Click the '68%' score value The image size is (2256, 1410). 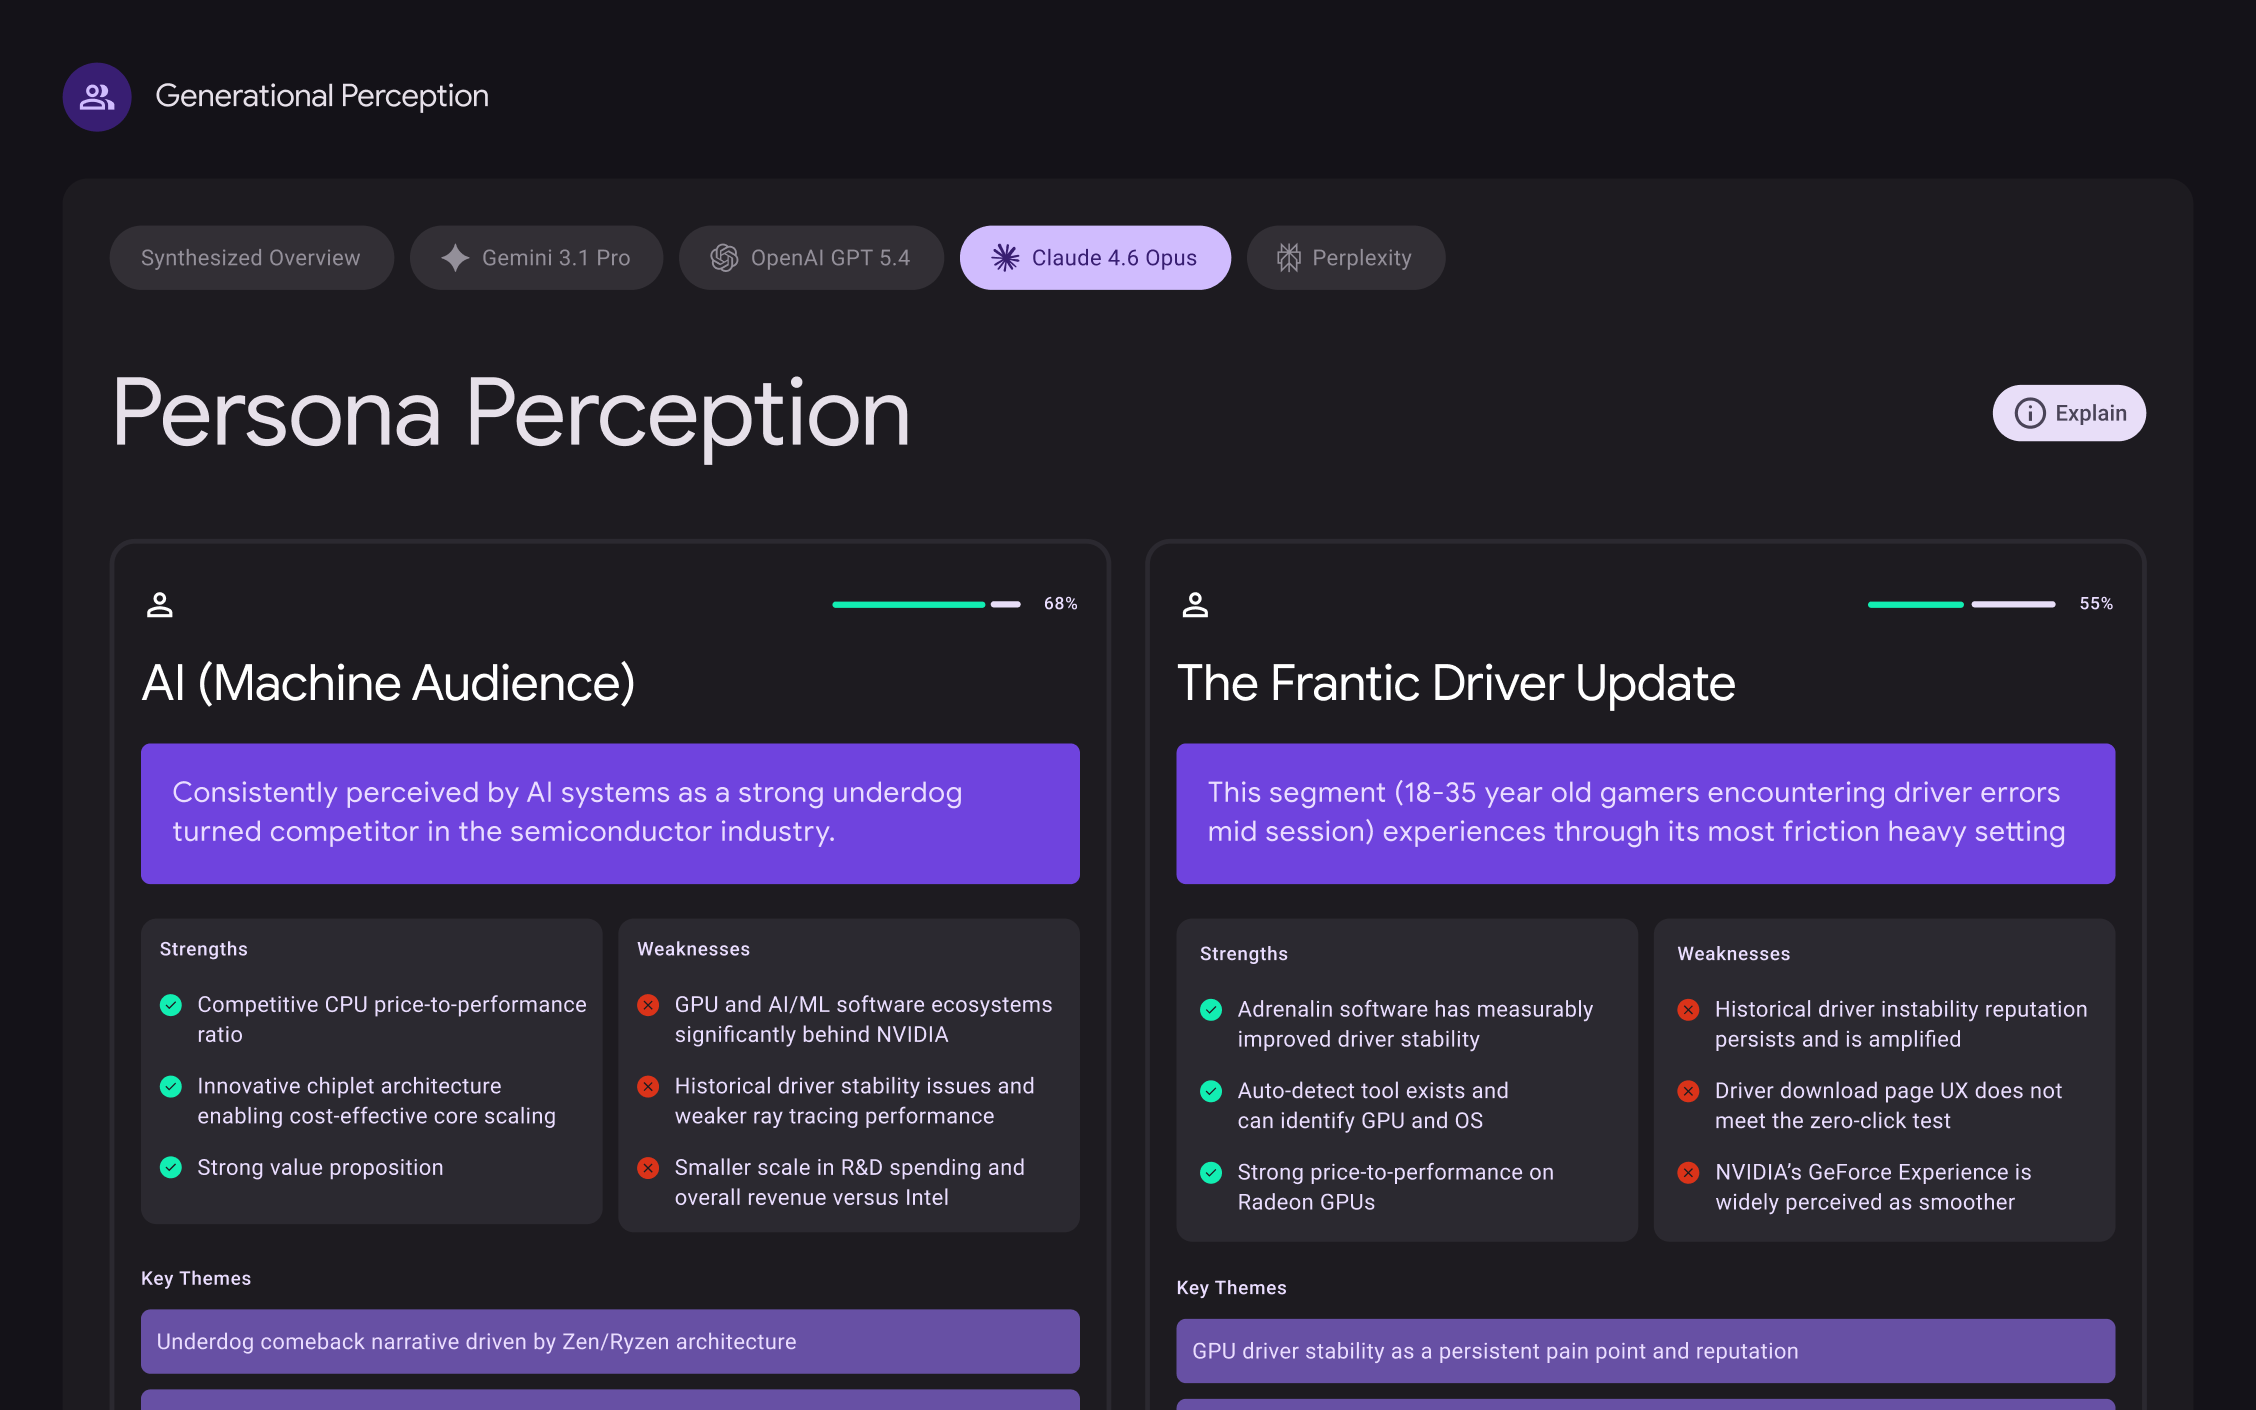coord(1061,604)
